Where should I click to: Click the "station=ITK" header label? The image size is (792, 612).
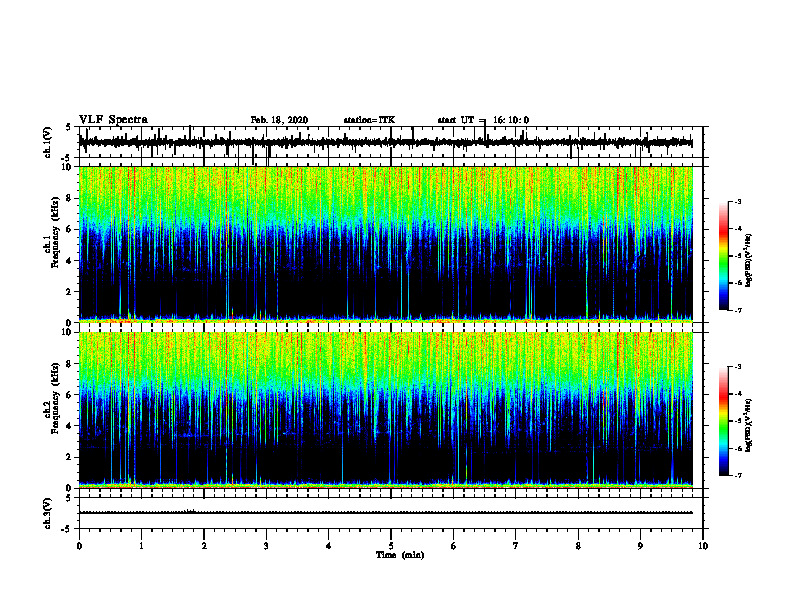click(369, 120)
